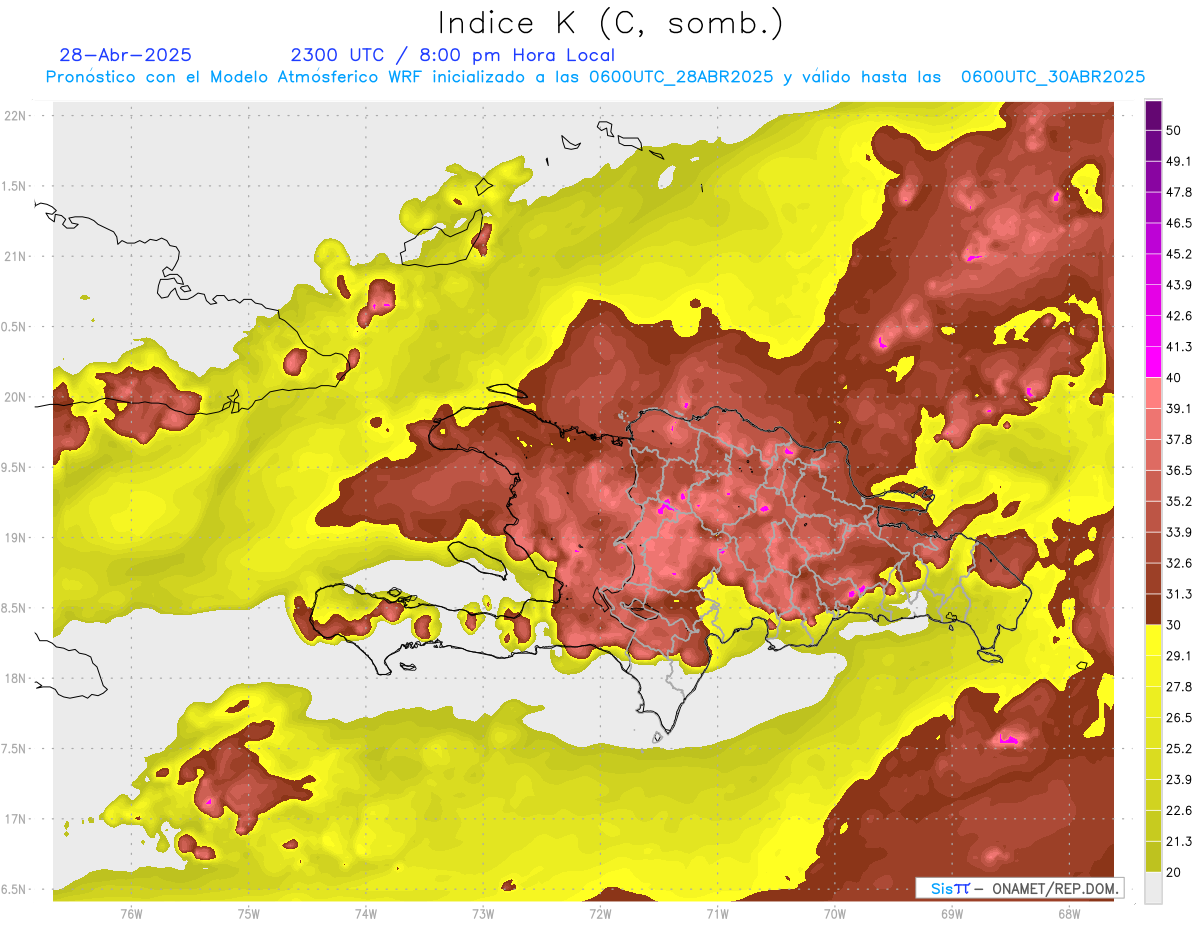Click the "72W" longitude axis label
The width and height of the screenshot is (1200, 927).
[x=600, y=913]
